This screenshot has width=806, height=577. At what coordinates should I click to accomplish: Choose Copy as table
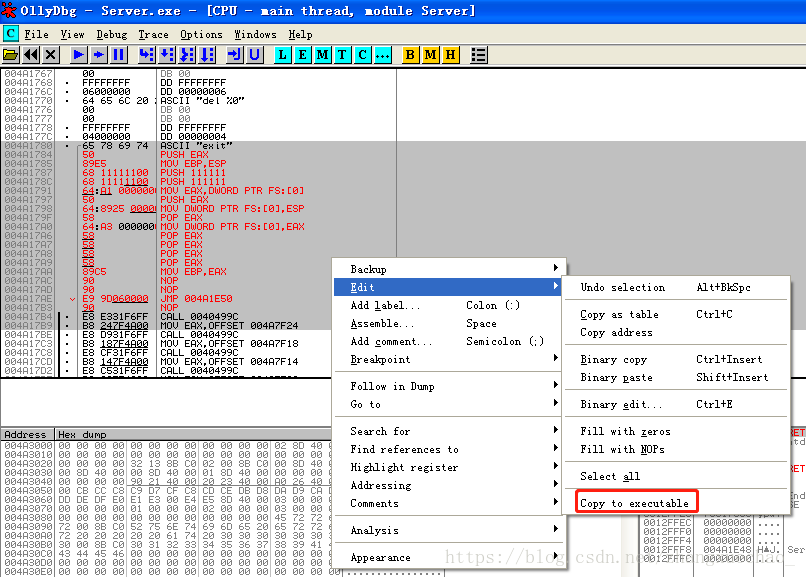click(x=676, y=314)
